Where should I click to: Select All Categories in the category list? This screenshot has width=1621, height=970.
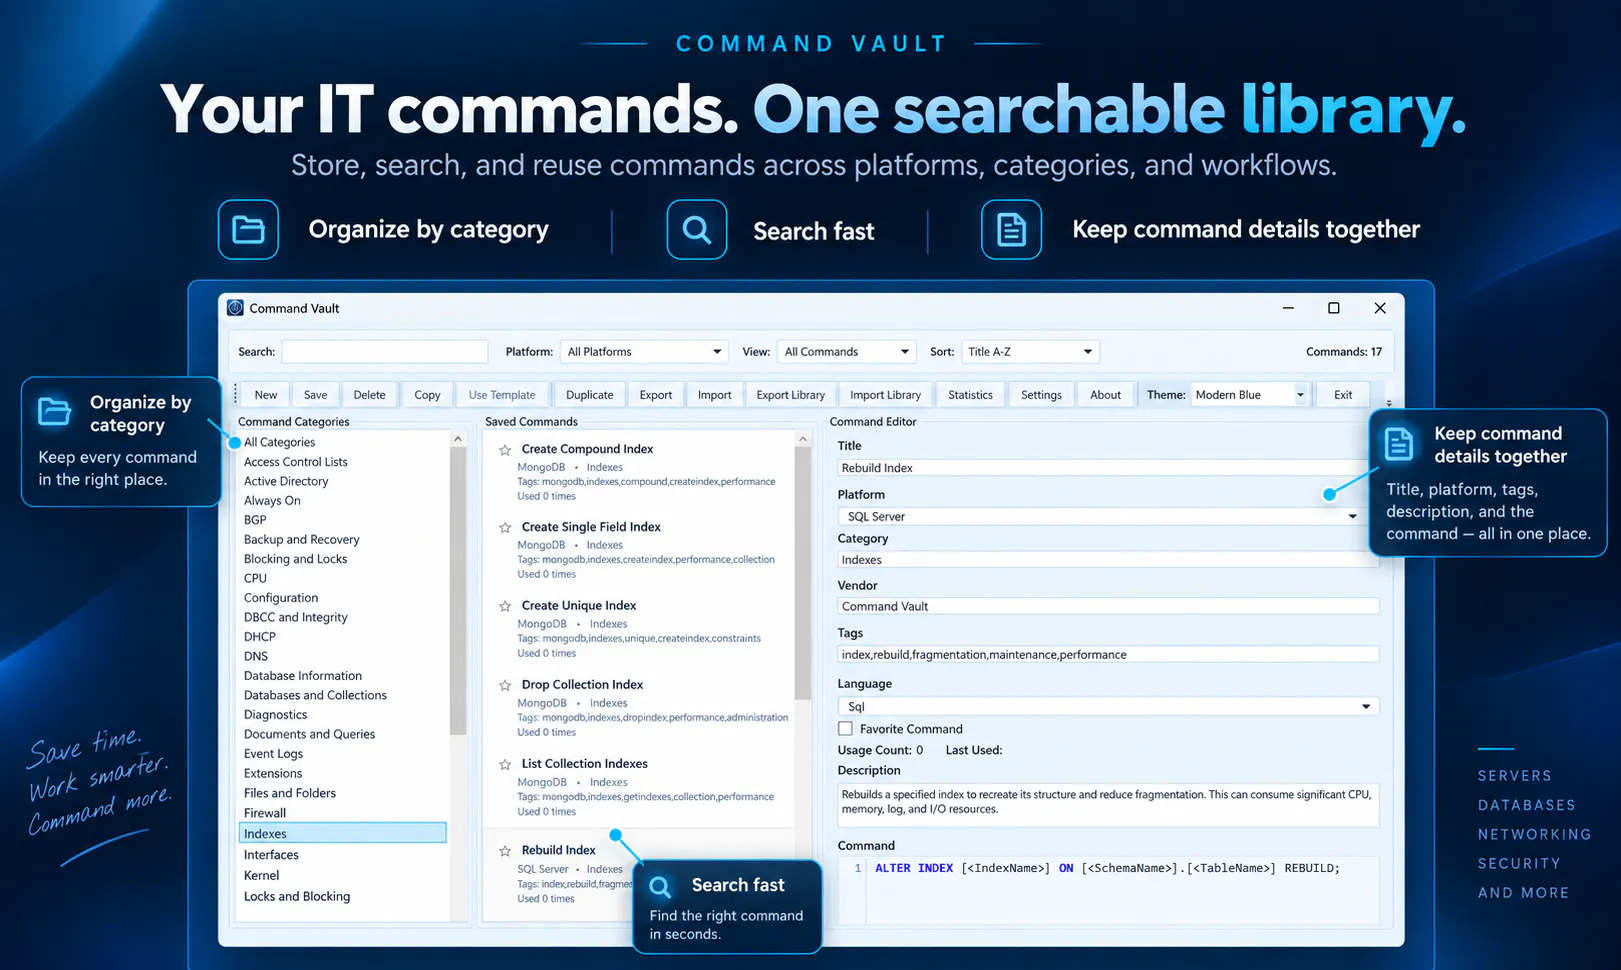click(279, 442)
